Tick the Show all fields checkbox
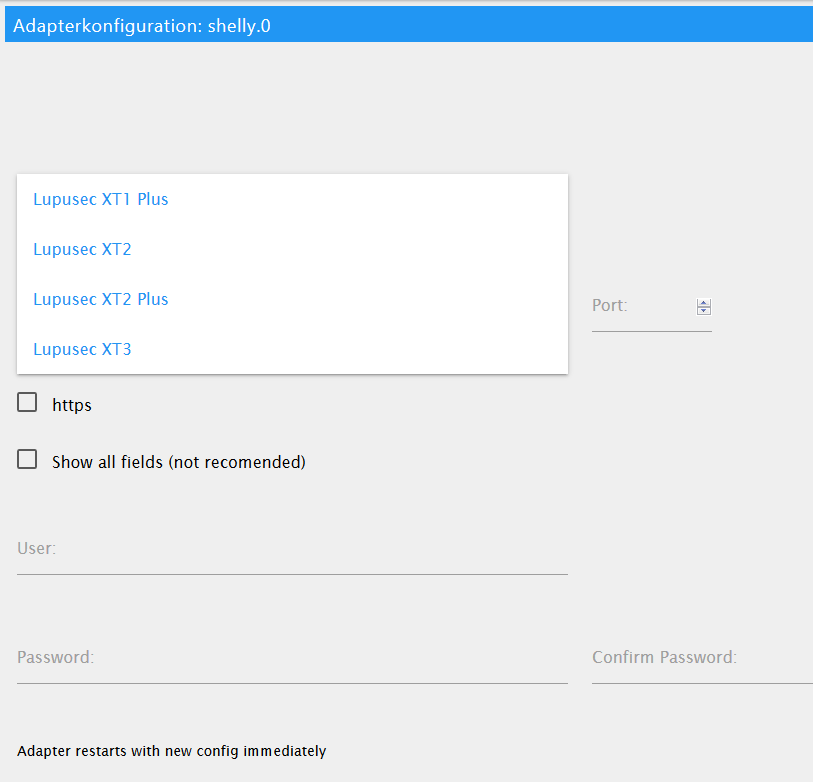 point(28,460)
